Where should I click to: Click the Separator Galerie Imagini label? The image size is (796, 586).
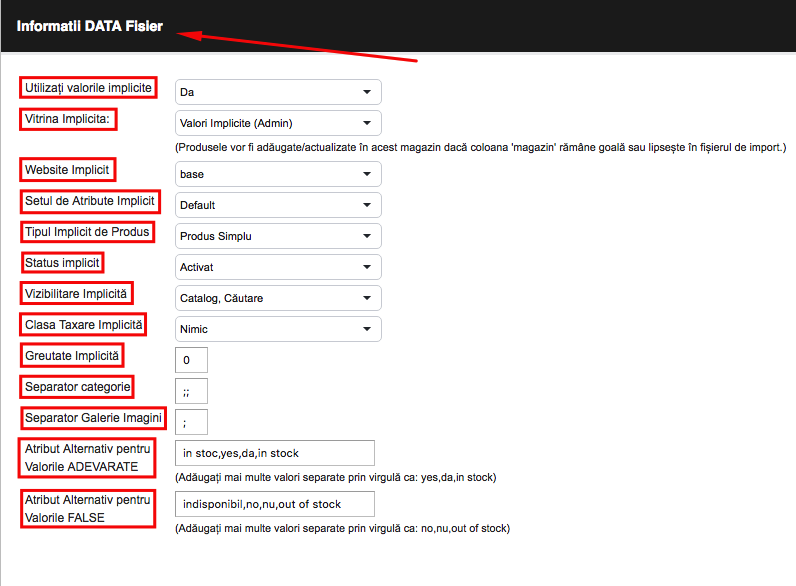coord(93,418)
